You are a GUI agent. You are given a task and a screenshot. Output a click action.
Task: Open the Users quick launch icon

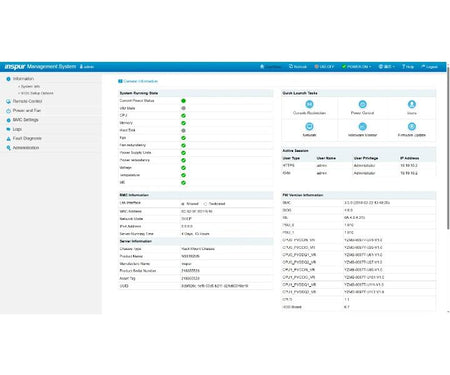point(412,104)
